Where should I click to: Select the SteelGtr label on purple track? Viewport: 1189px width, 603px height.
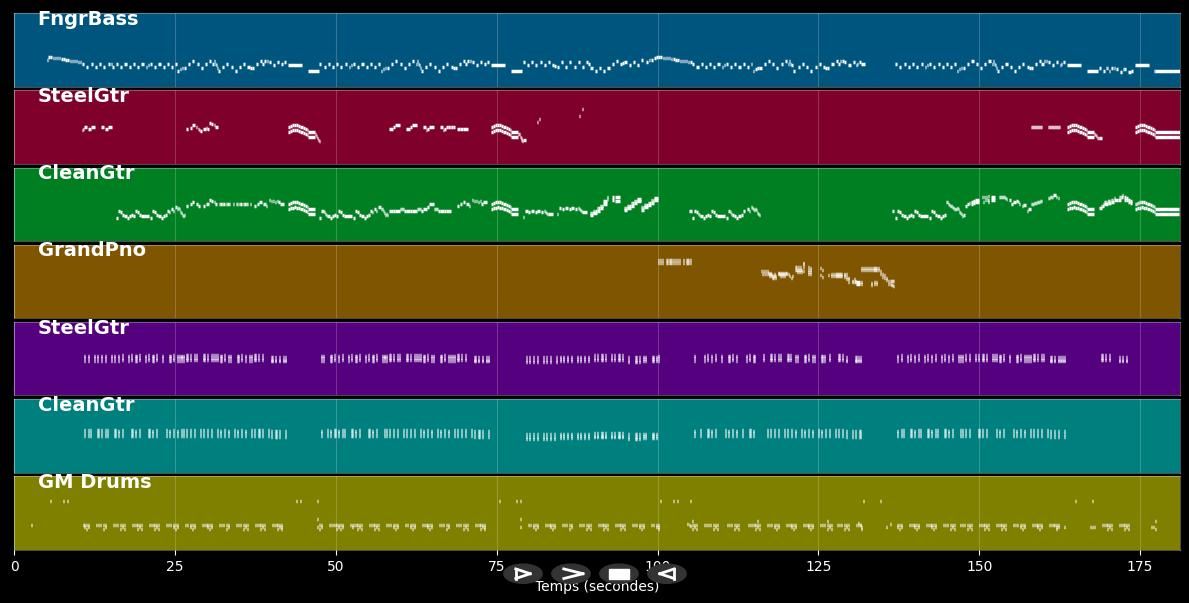(83, 328)
